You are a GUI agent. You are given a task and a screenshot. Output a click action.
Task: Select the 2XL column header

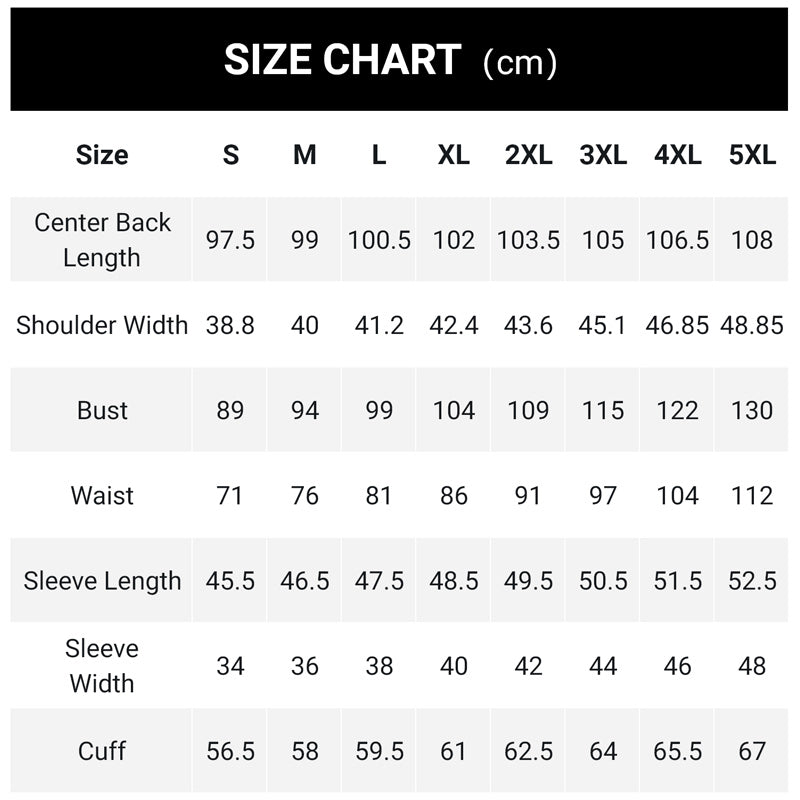coord(529,155)
